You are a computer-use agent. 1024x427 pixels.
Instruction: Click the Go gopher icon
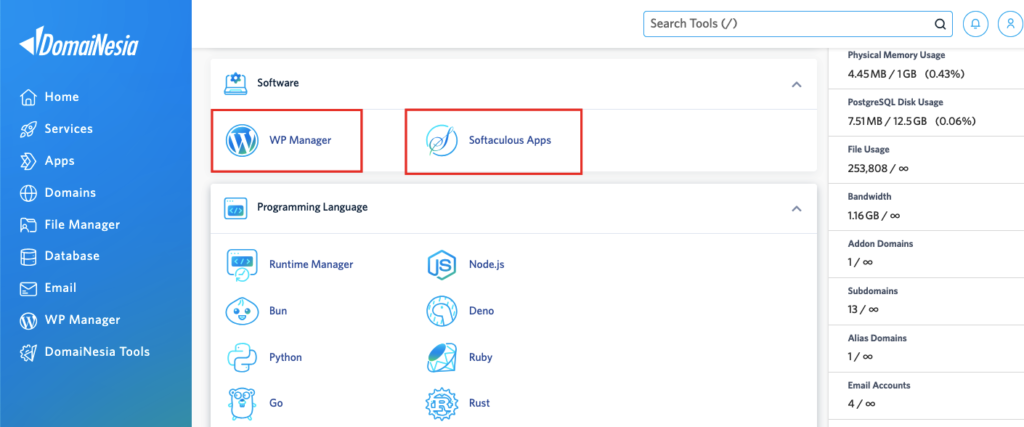coord(242,403)
